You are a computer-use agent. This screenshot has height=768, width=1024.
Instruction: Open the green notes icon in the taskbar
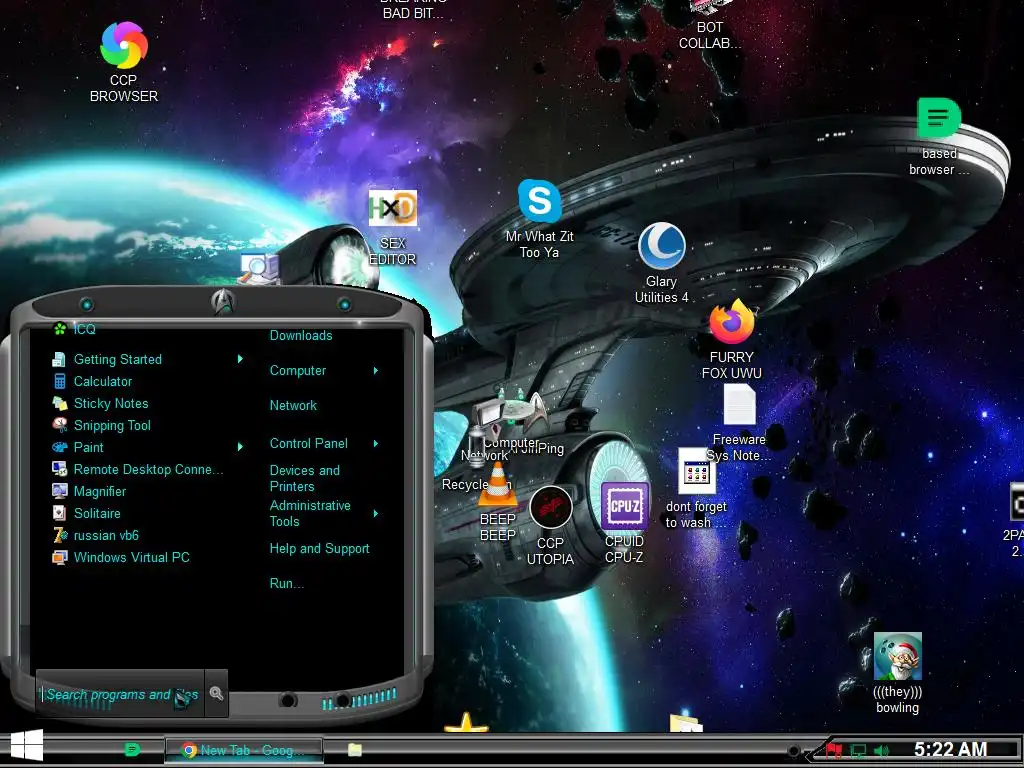click(131, 749)
